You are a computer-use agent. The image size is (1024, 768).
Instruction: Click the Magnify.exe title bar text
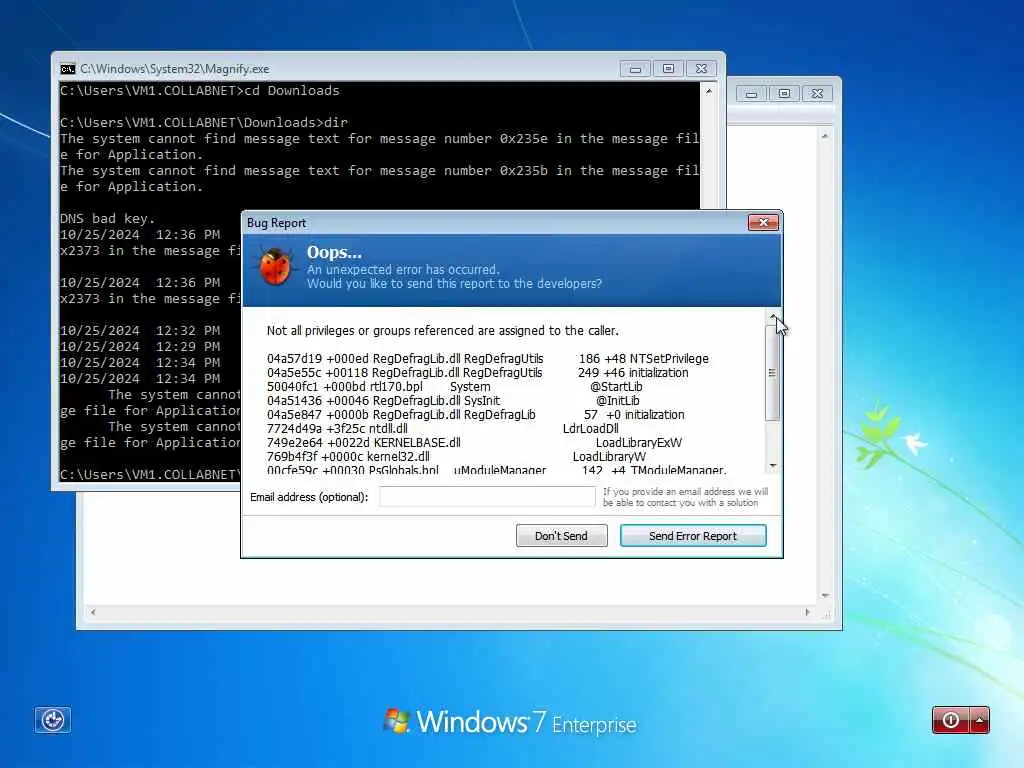click(x=174, y=69)
